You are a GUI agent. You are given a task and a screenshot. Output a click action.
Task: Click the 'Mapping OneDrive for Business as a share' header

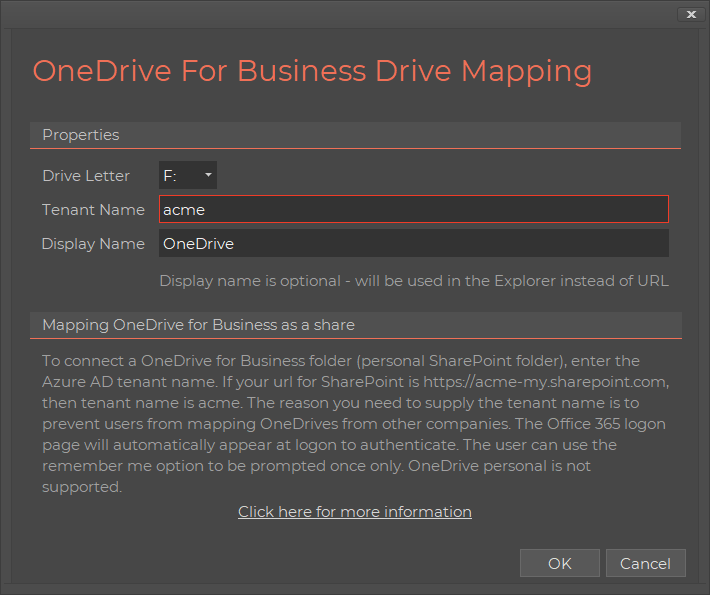point(355,325)
